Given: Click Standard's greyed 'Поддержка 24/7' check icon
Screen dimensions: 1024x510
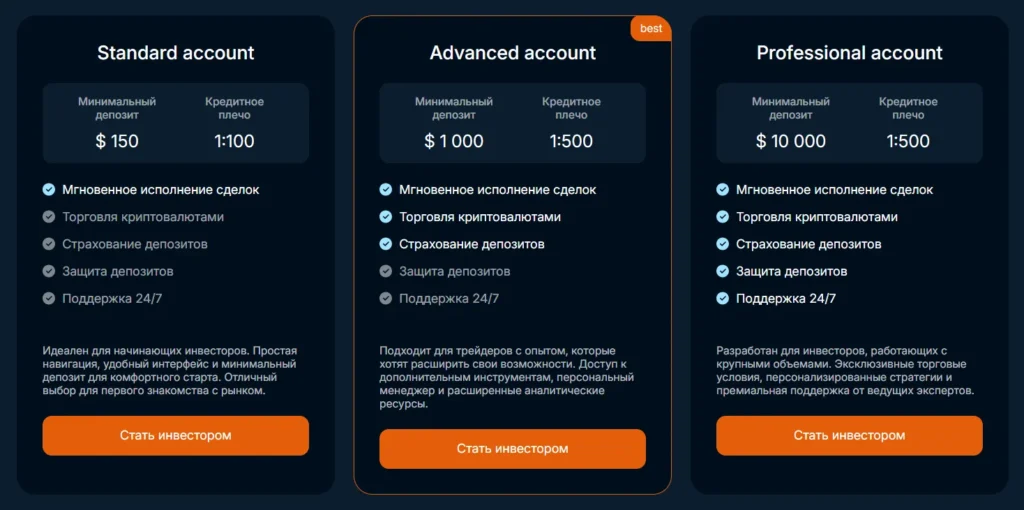Looking at the screenshot, I should point(49,298).
